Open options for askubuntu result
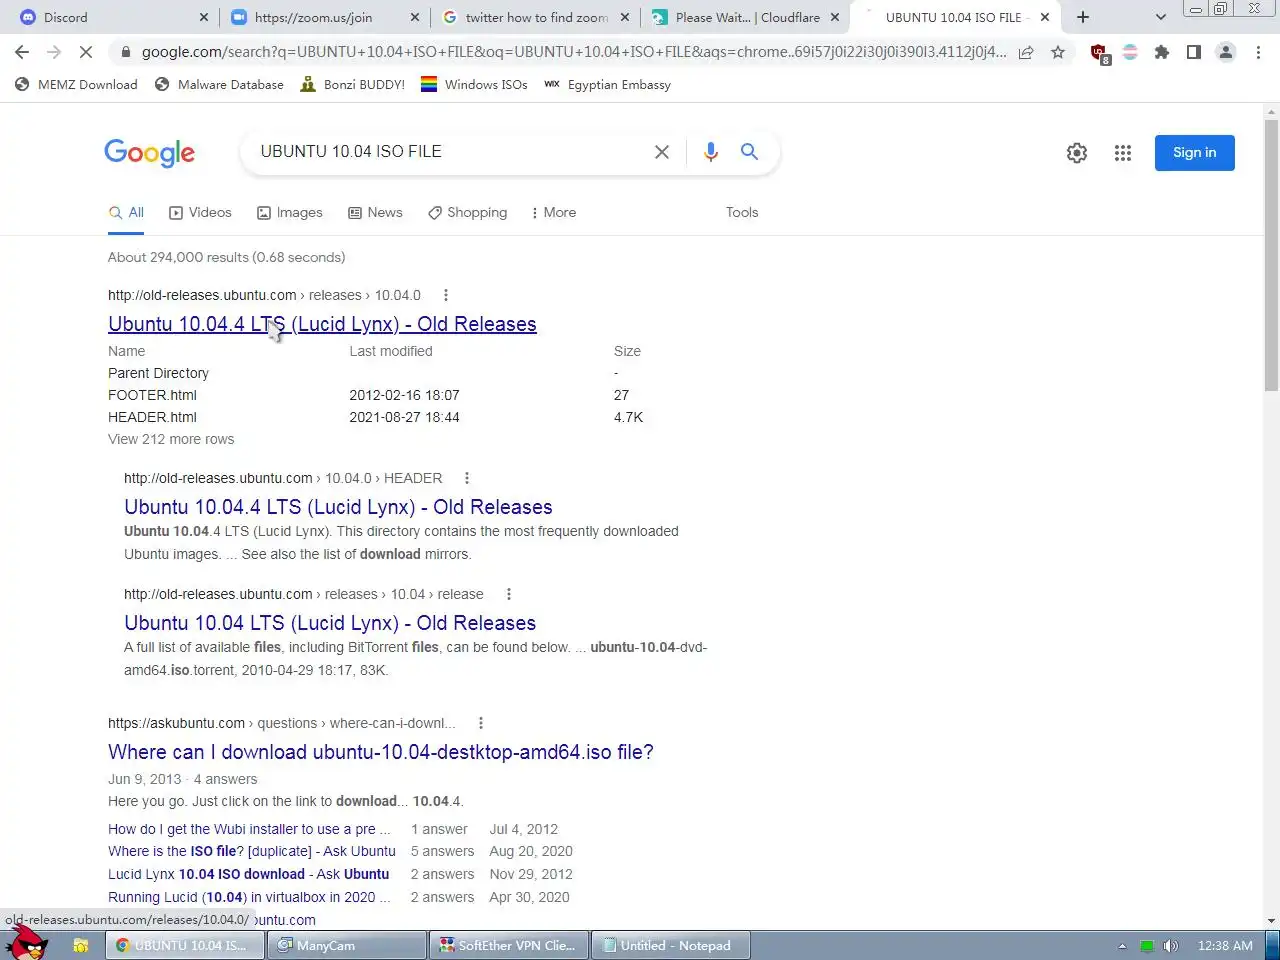Image resolution: width=1280 pixels, height=960 pixels. tap(481, 723)
